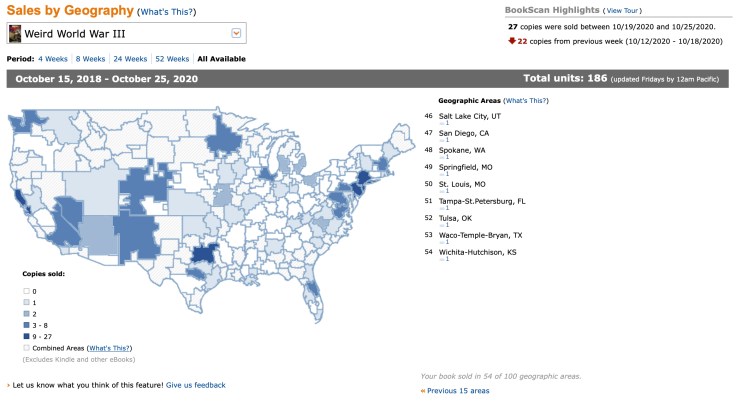
Task: Open the book title dropdown arrow
Action: [236, 34]
